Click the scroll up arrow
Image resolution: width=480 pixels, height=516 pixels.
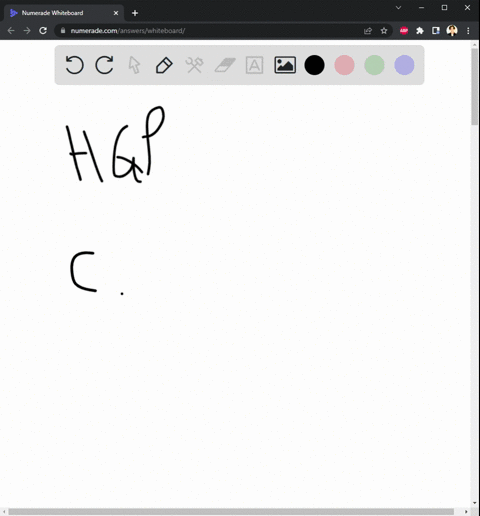[475, 44]
